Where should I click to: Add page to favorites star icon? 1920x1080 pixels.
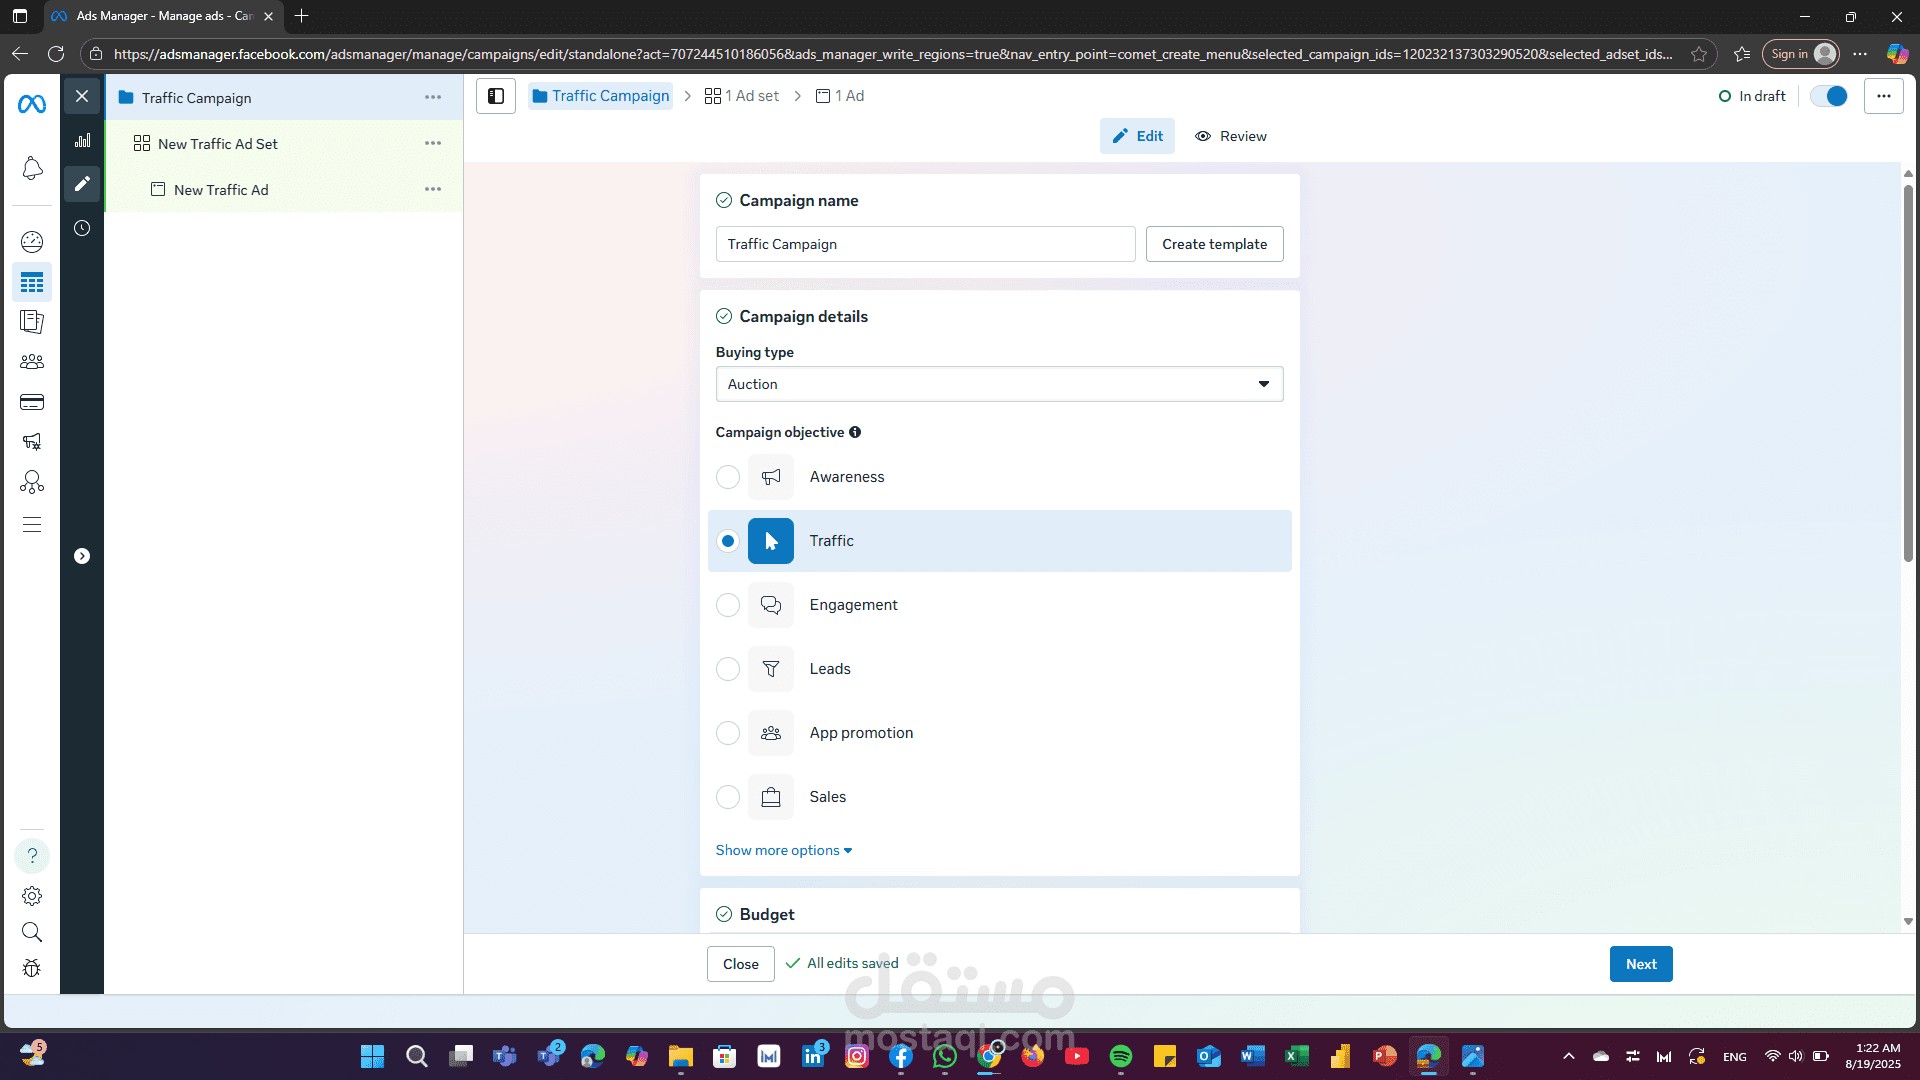coord(1699,54)
